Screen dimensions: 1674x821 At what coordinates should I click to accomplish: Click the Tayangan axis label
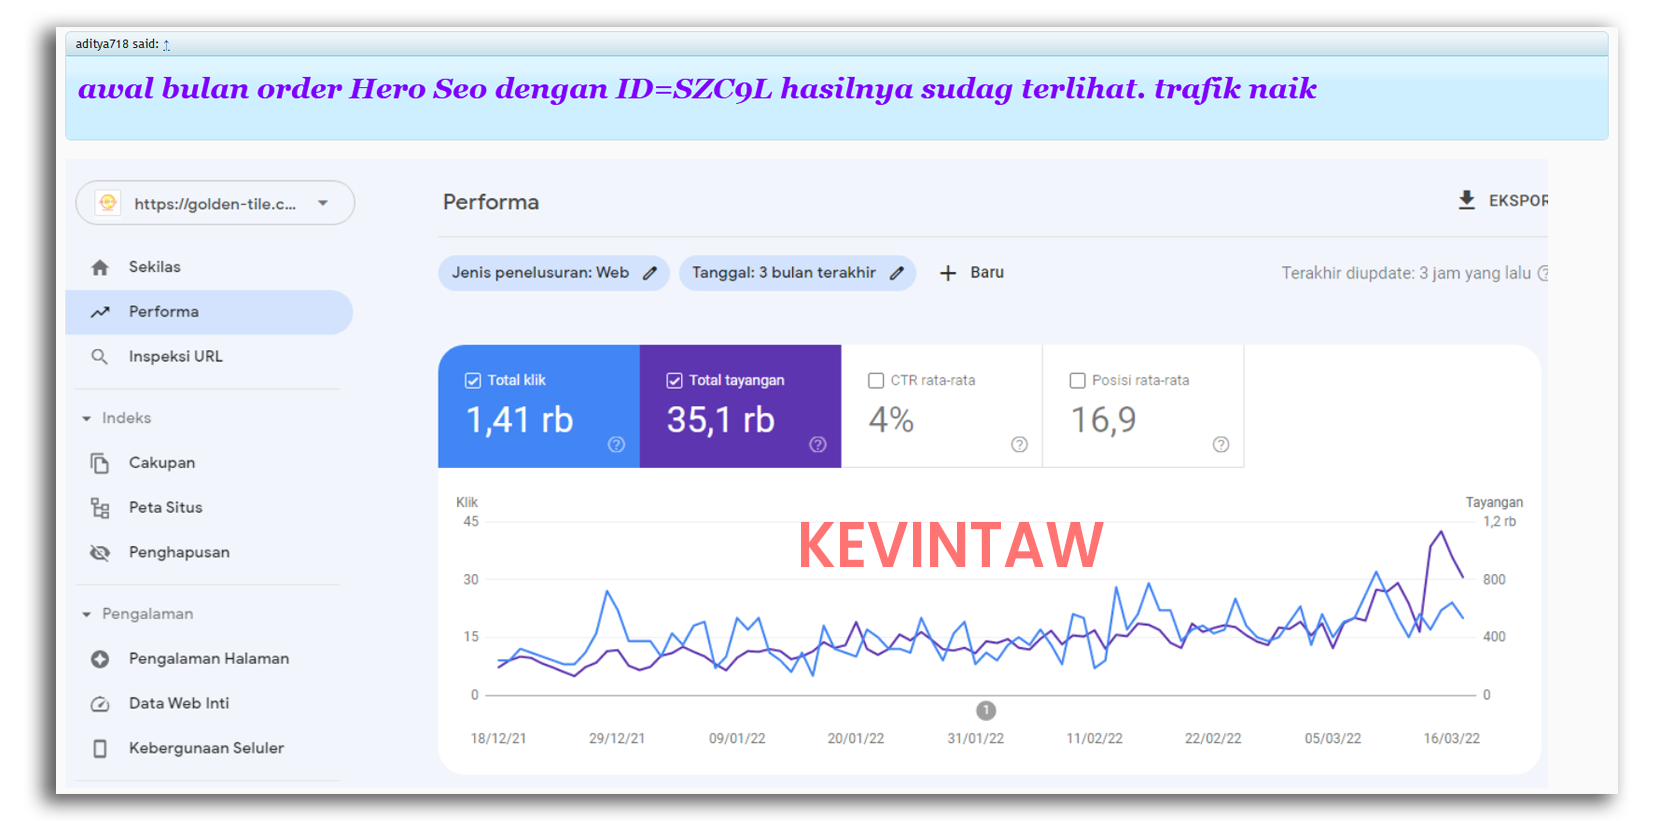[x=1494, y=502]
